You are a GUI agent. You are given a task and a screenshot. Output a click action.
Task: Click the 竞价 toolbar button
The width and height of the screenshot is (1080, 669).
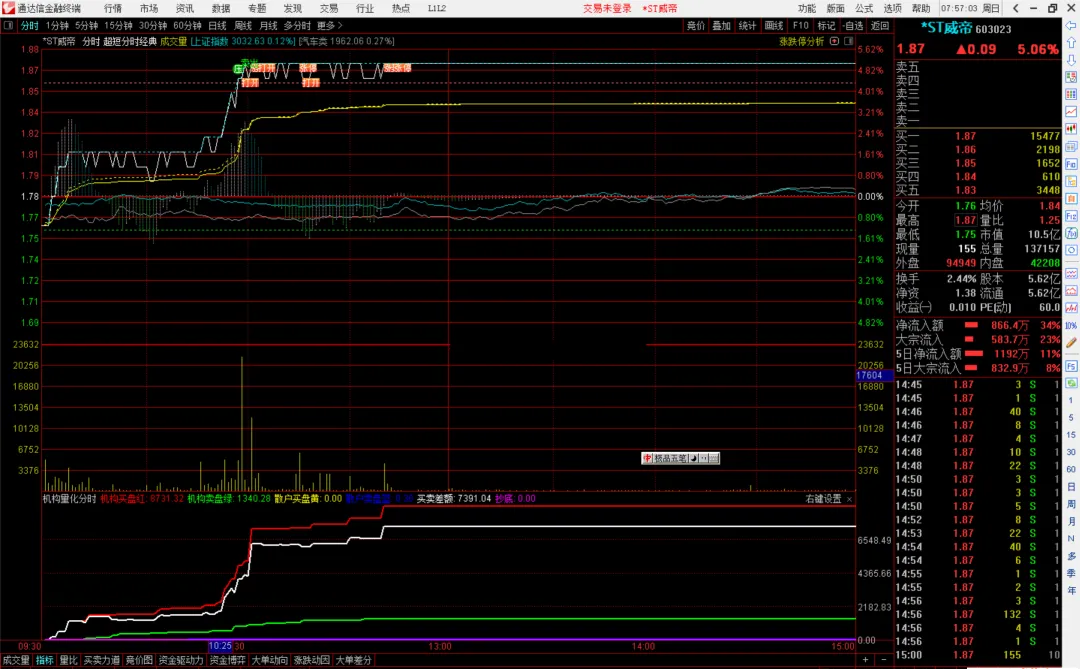tap(696, 25)
